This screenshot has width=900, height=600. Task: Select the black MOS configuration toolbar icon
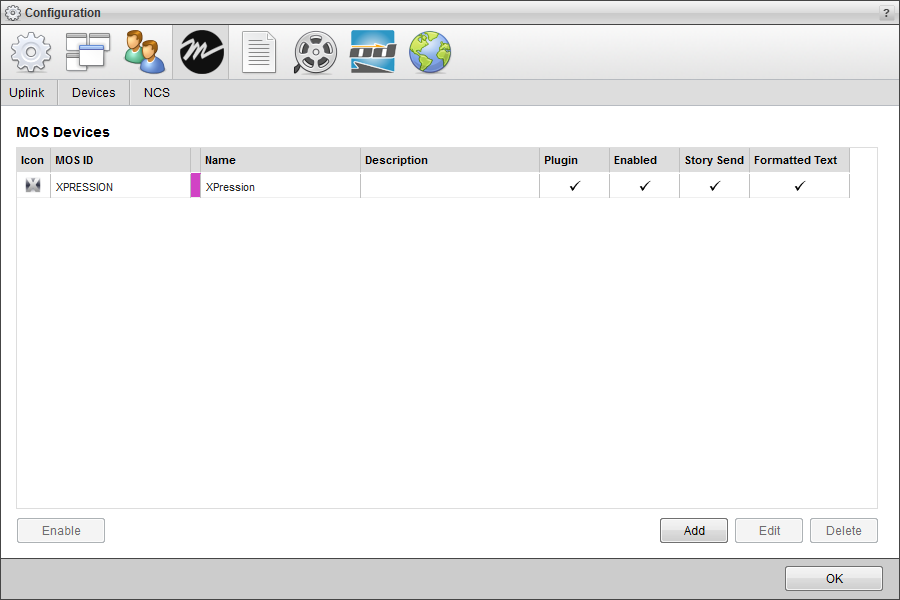click(201, 52)
